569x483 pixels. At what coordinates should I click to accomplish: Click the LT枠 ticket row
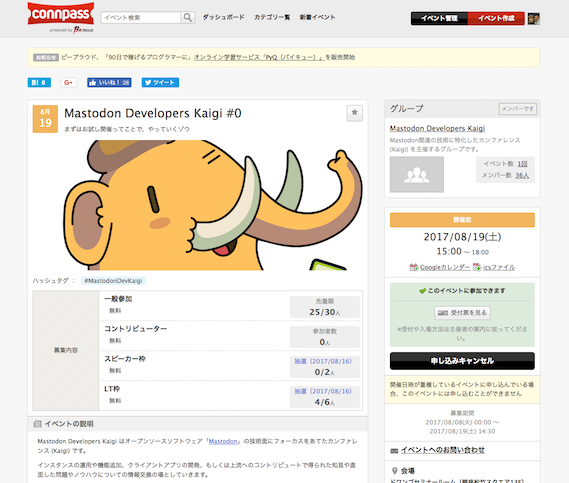[231, 396]
